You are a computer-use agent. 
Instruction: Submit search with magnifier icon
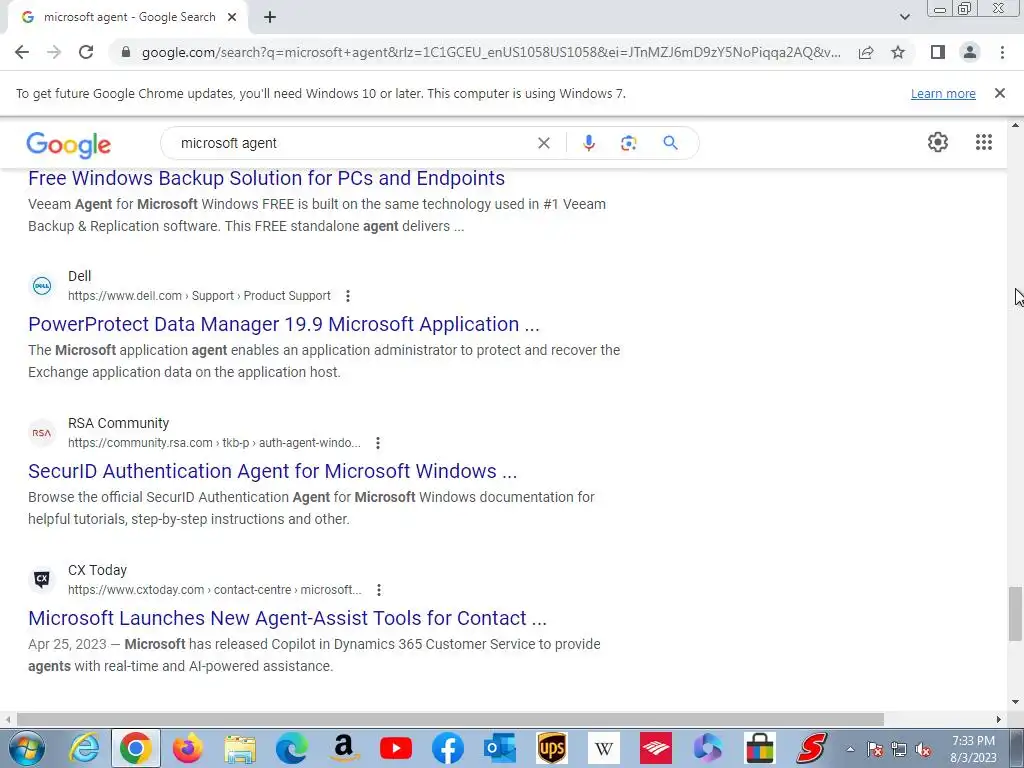pyautogui.click(x=671, y=143)
